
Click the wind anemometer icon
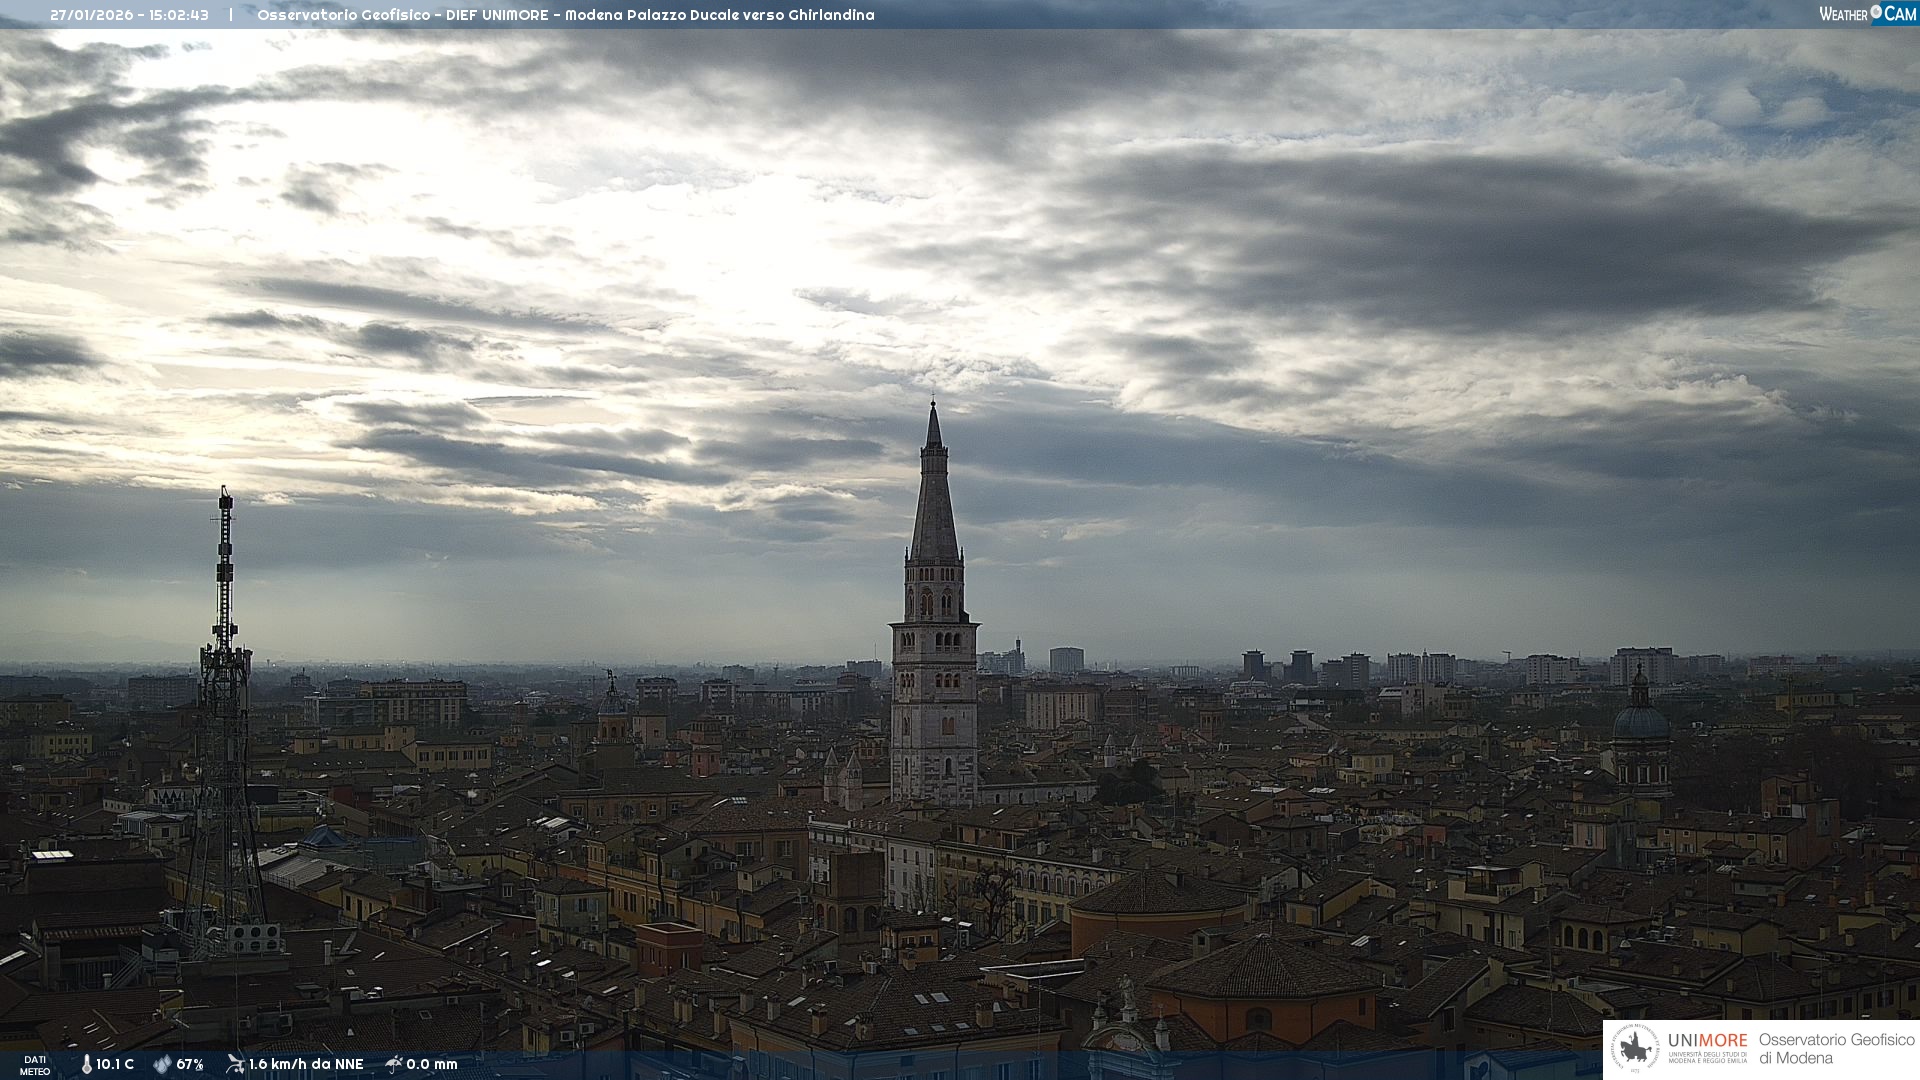coord(235,1064)
